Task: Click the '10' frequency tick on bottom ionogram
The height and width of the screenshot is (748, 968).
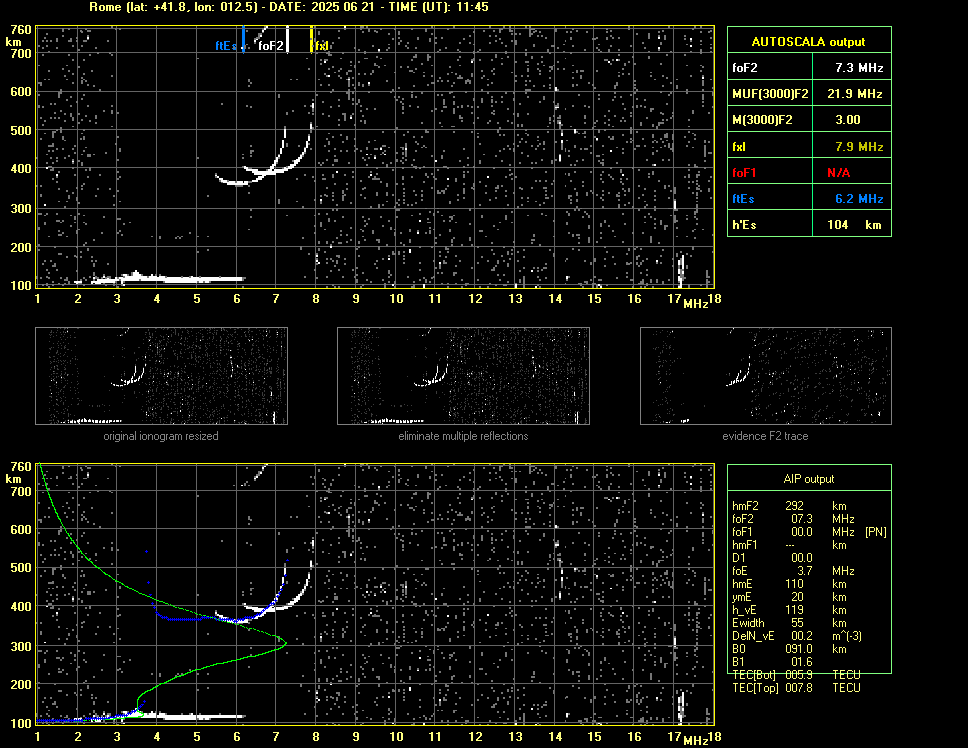Action: tap(396, 736)
